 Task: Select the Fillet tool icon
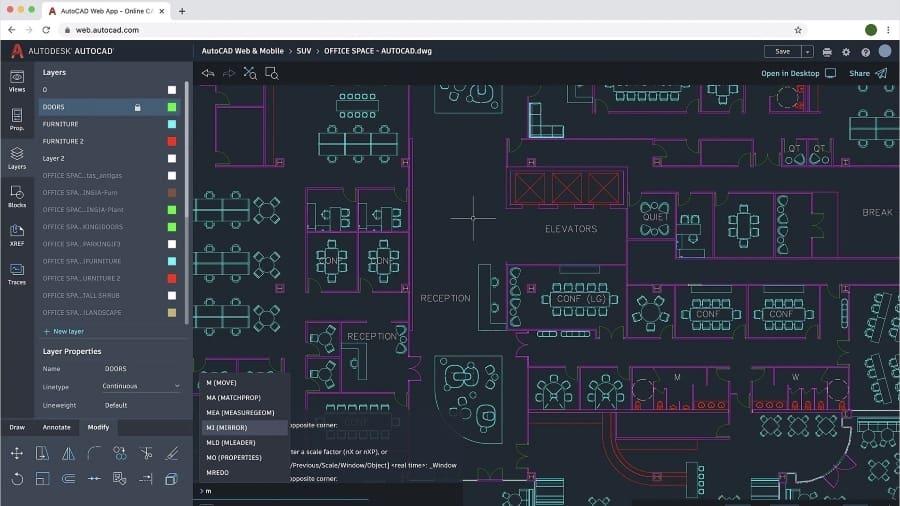[94, 453]
